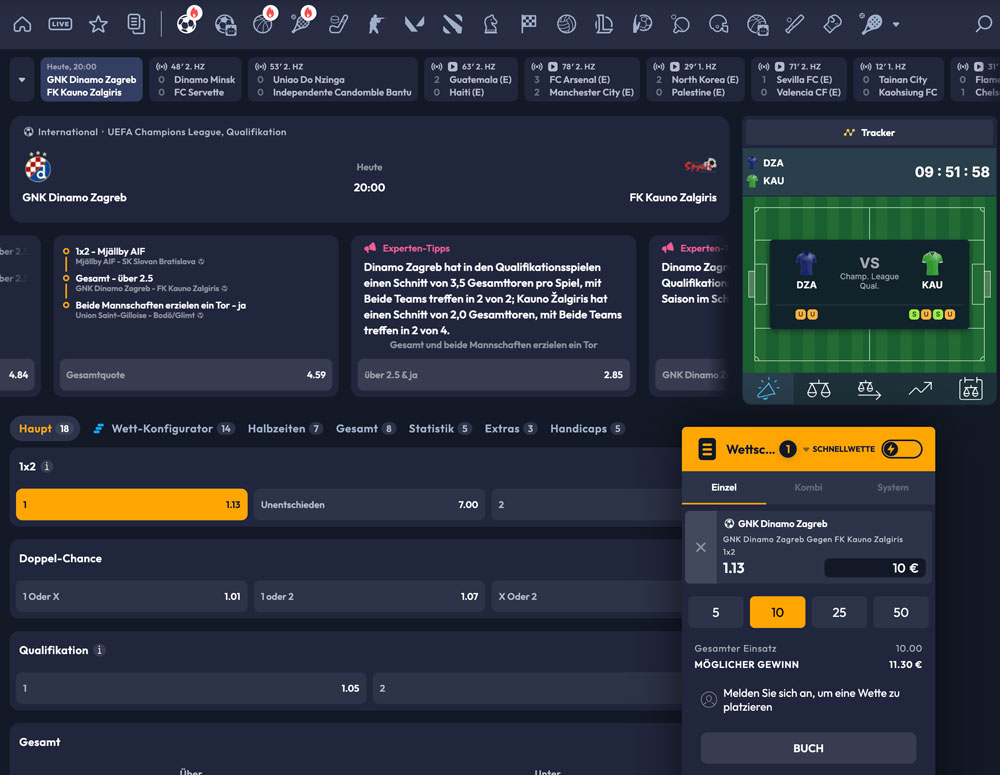Select the Kombi bet slip tab

(x=808, y=487)
